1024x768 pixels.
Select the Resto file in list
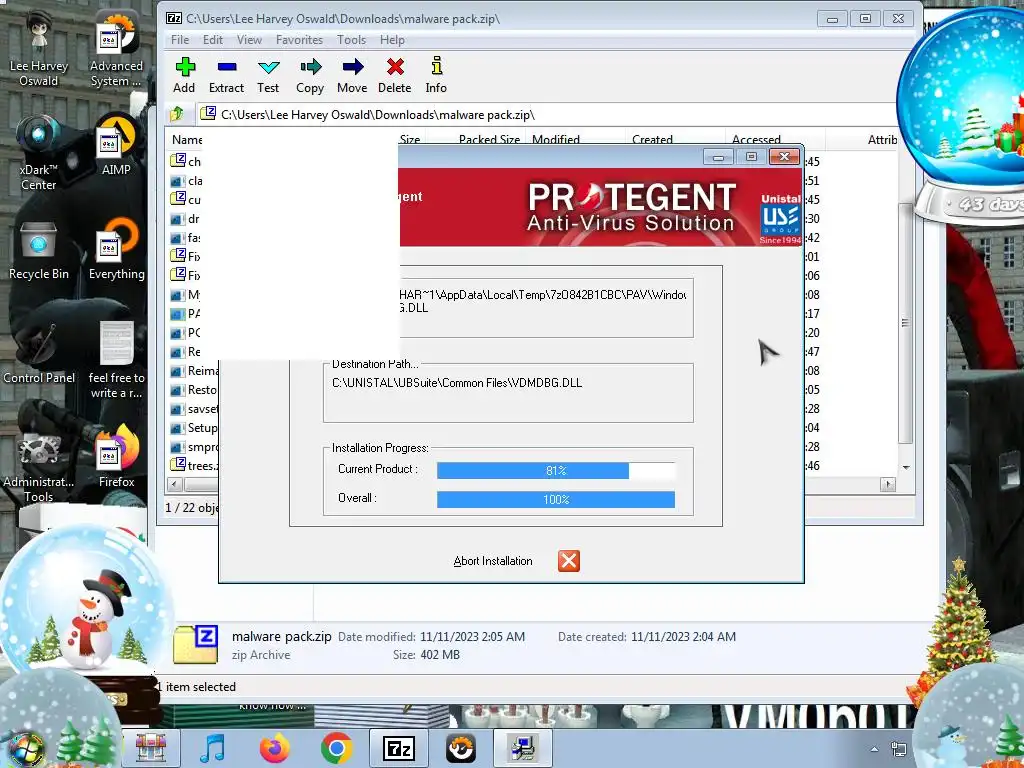194,390
